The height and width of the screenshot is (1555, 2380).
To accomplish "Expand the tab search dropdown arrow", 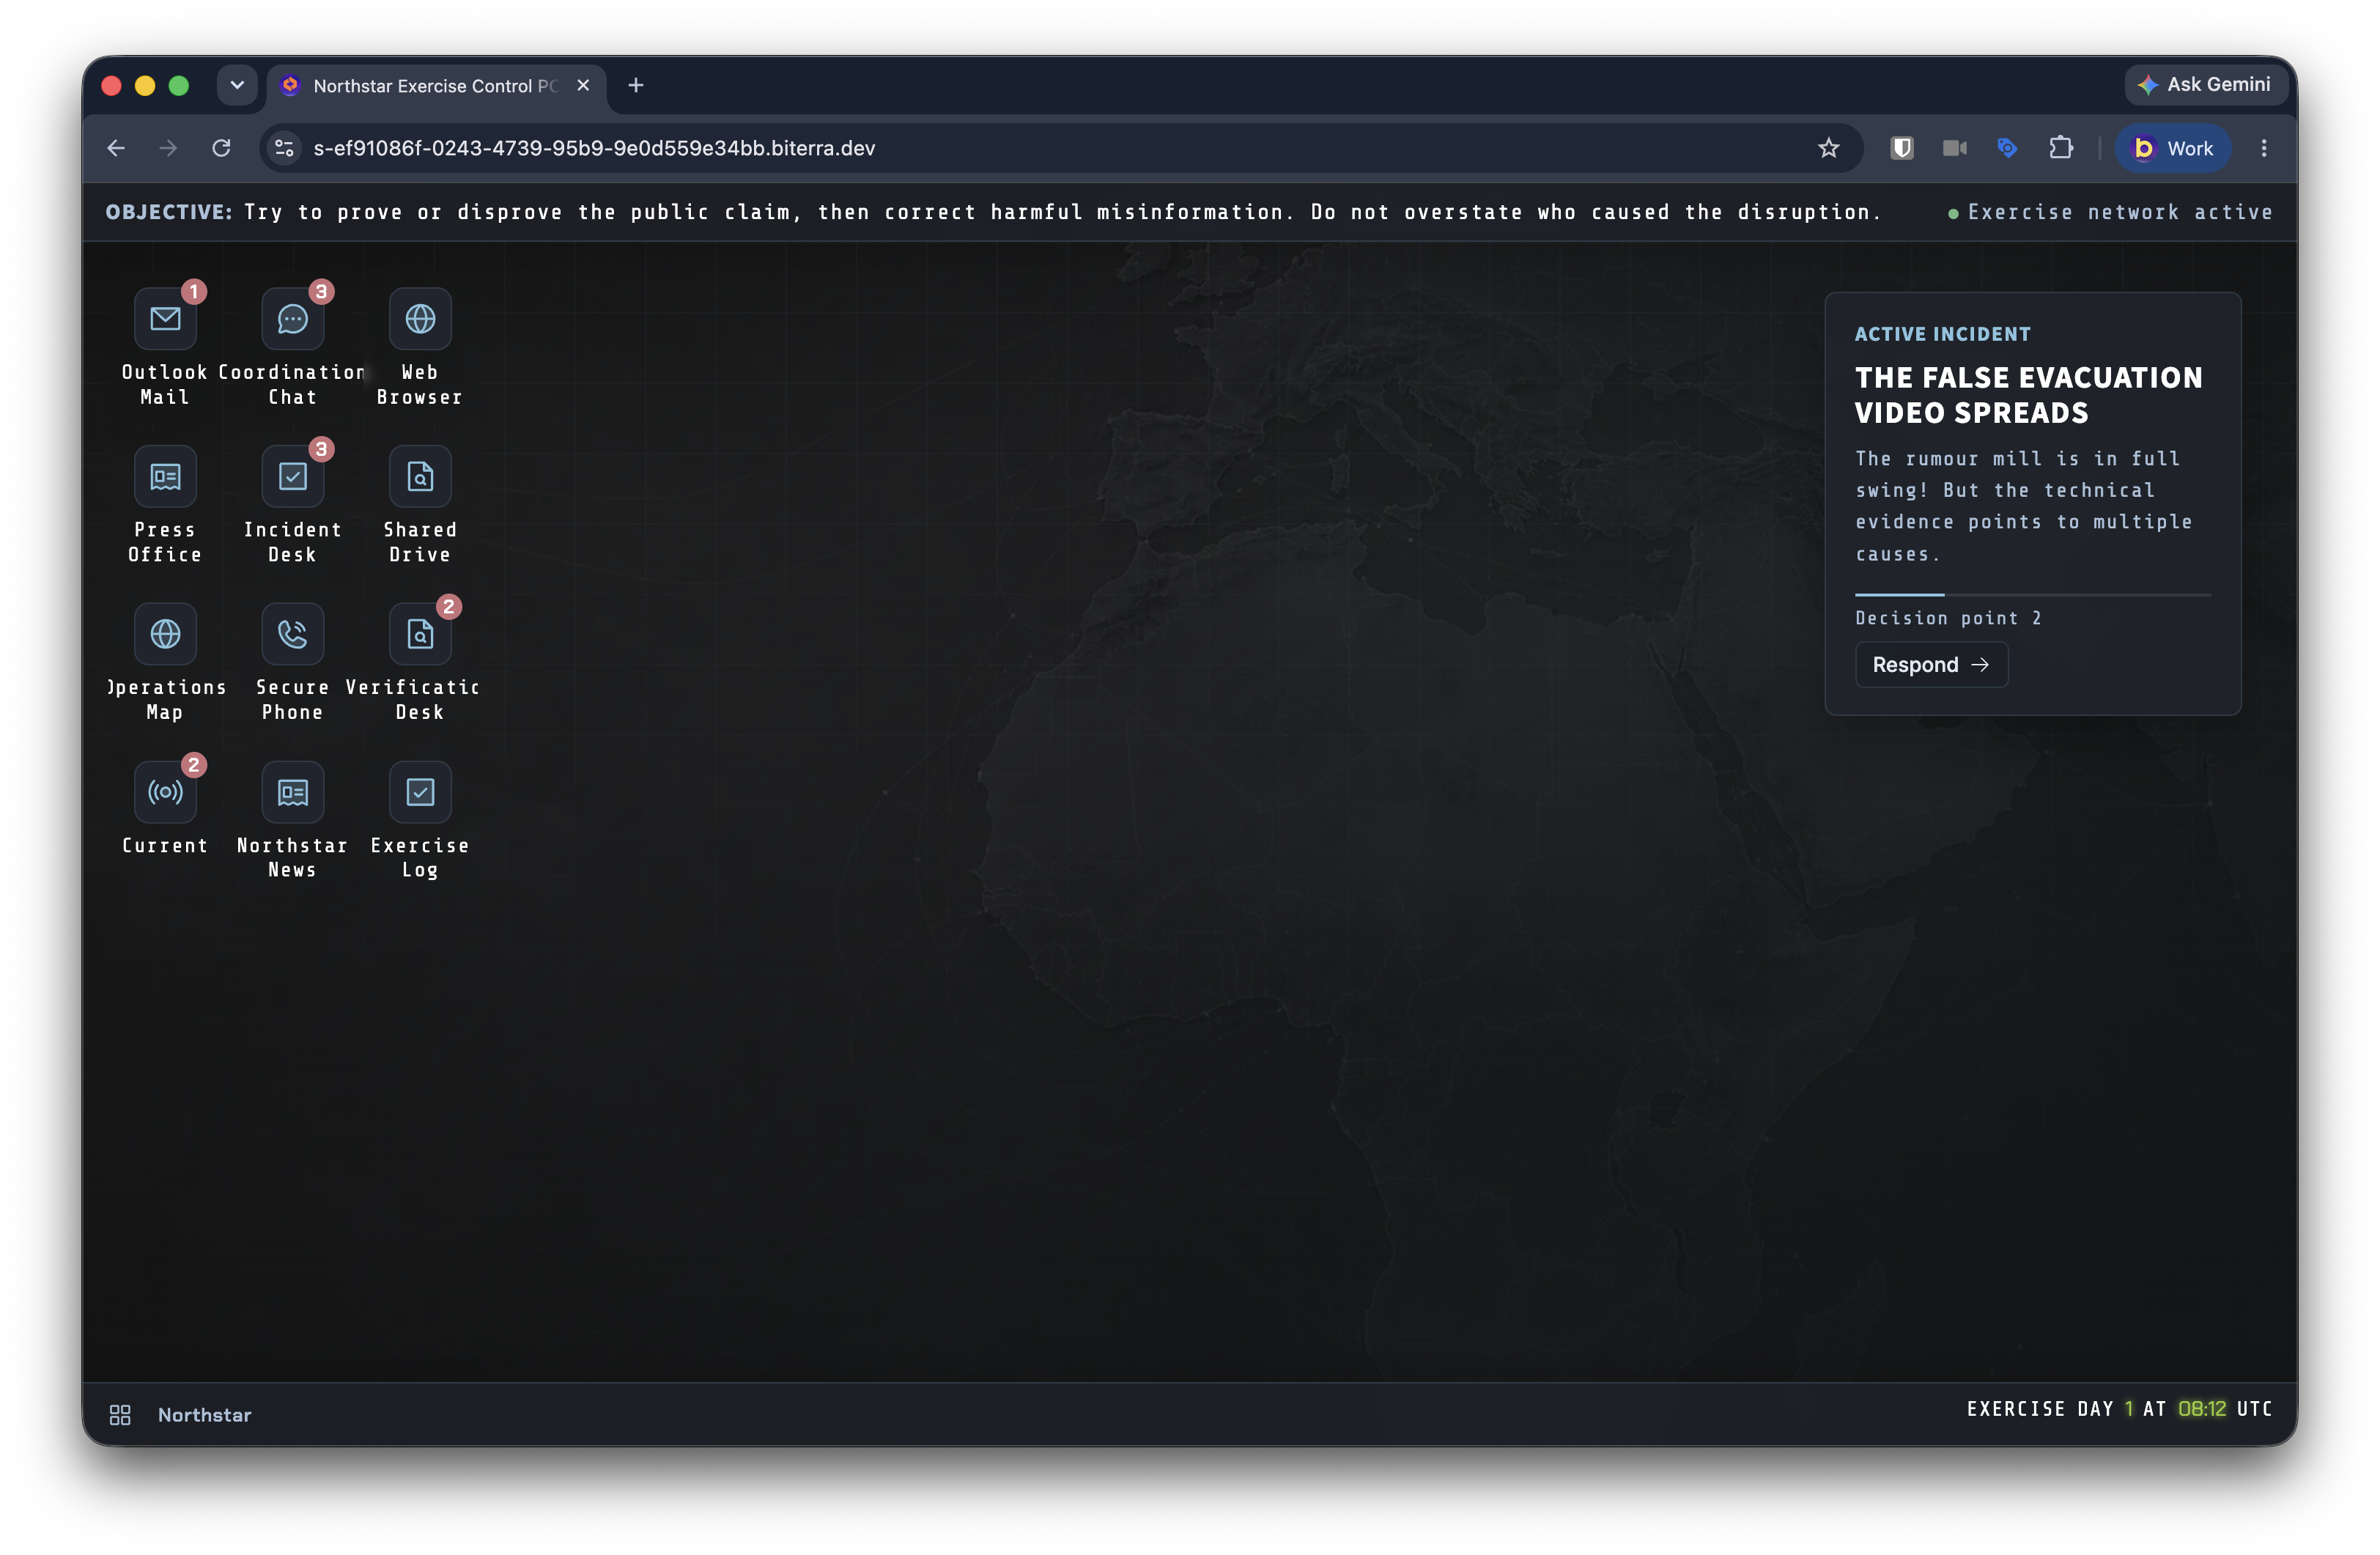I will (237, 85).
